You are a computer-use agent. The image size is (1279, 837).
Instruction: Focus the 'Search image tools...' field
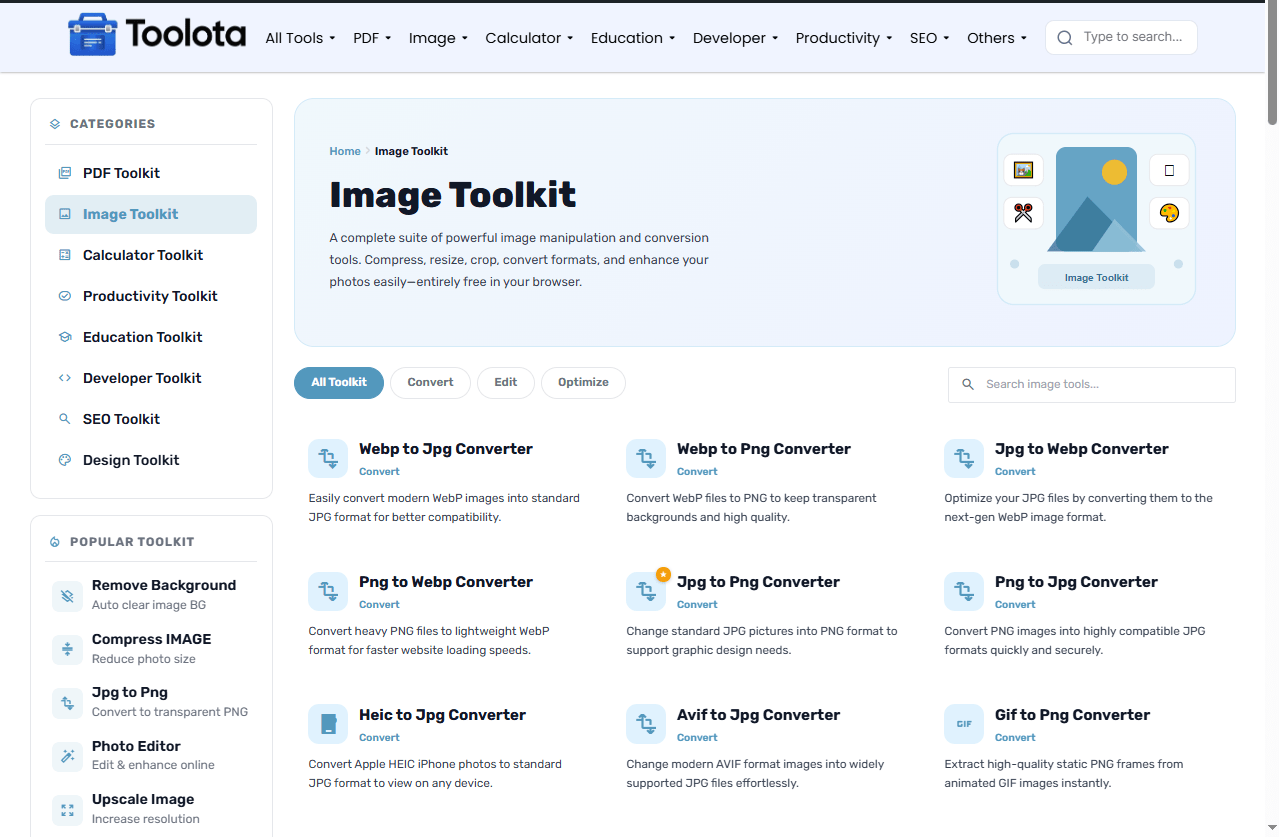click(x=1092, y=384)
